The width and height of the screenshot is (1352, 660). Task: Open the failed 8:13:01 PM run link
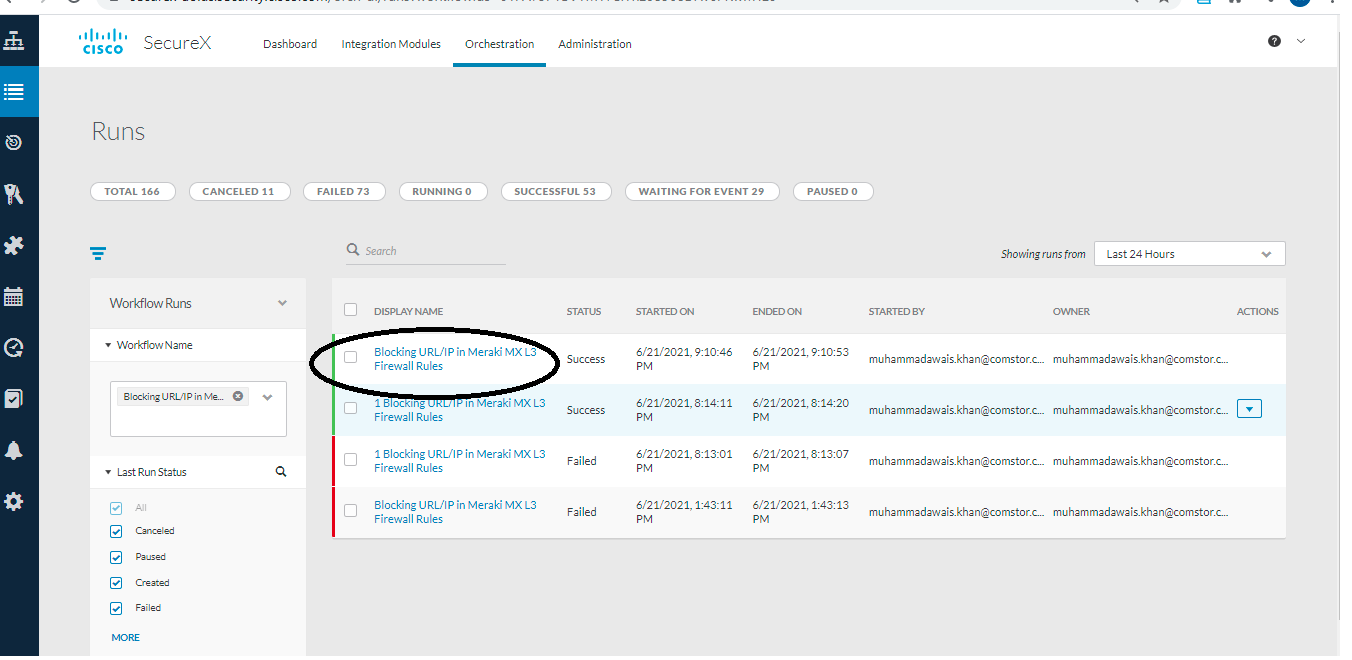(460, 461)
